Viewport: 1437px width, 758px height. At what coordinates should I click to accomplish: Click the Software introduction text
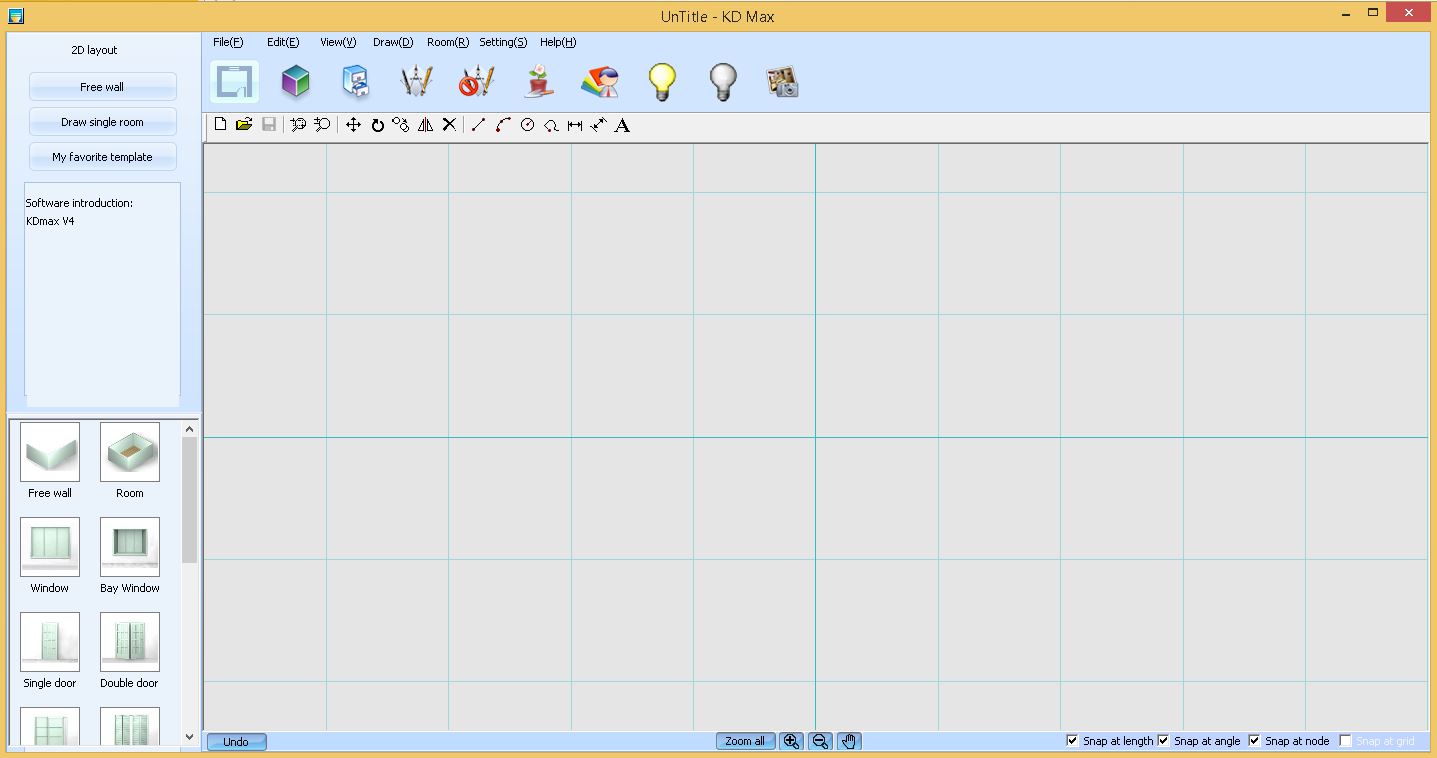79,203
